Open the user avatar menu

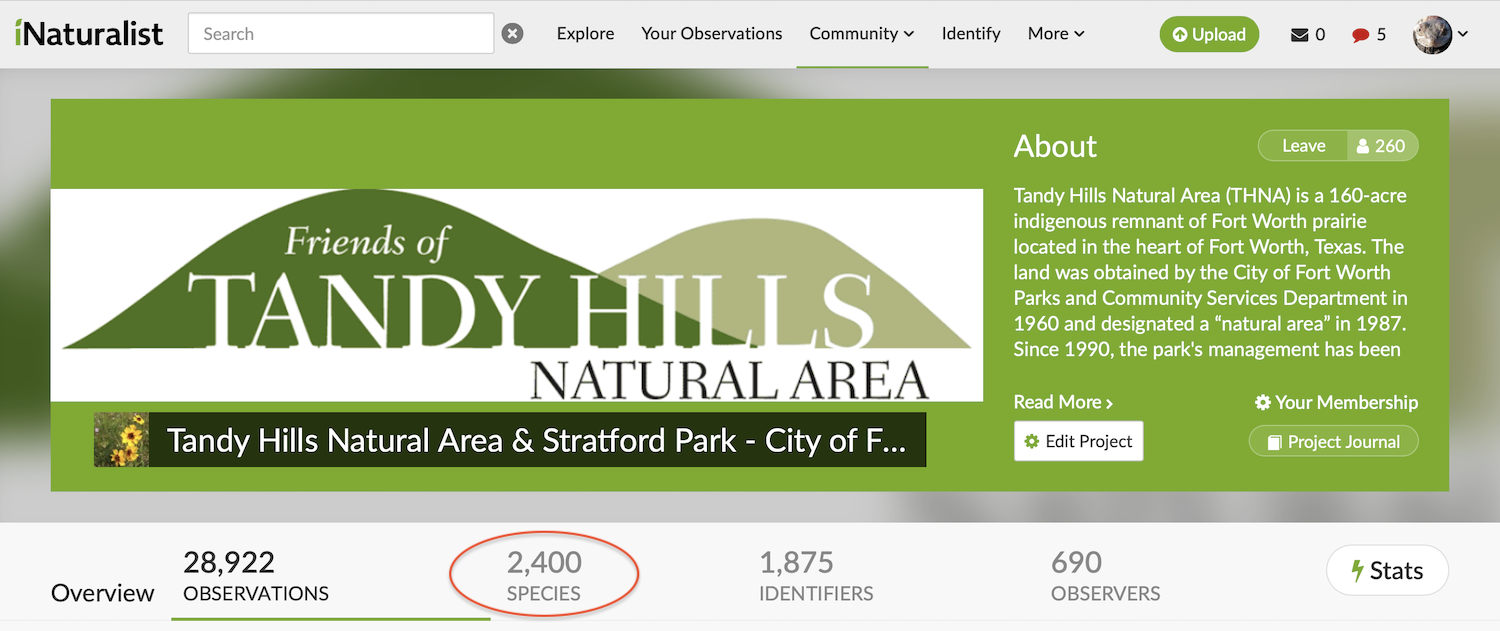[1440, 34]
